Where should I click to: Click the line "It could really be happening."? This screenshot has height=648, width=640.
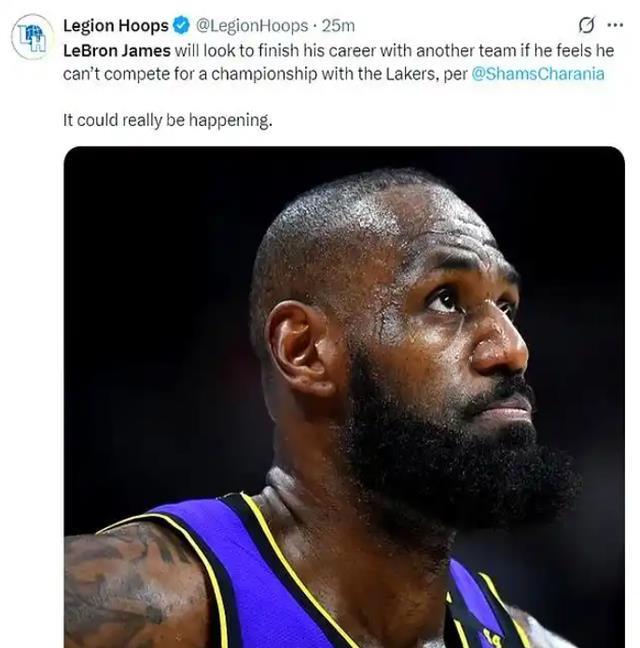click(x=168, y=120)
